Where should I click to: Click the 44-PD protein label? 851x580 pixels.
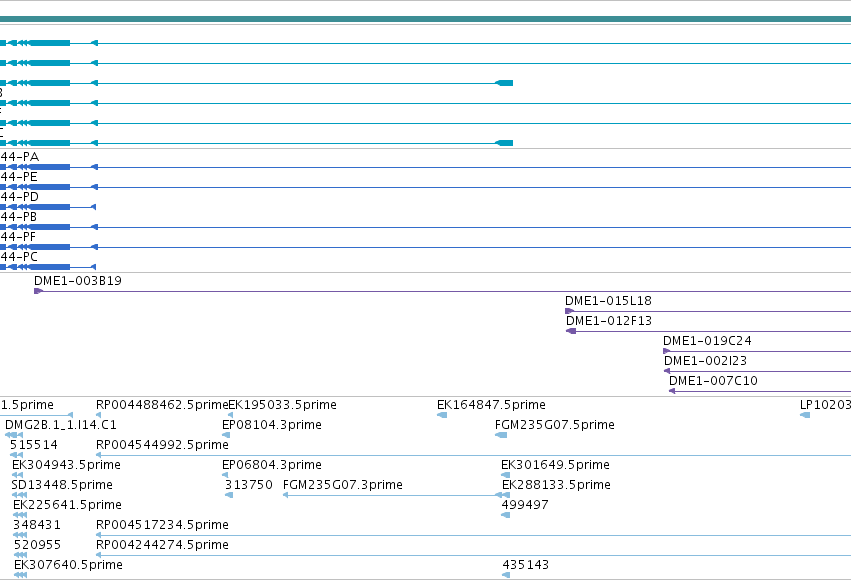[20, 197]
